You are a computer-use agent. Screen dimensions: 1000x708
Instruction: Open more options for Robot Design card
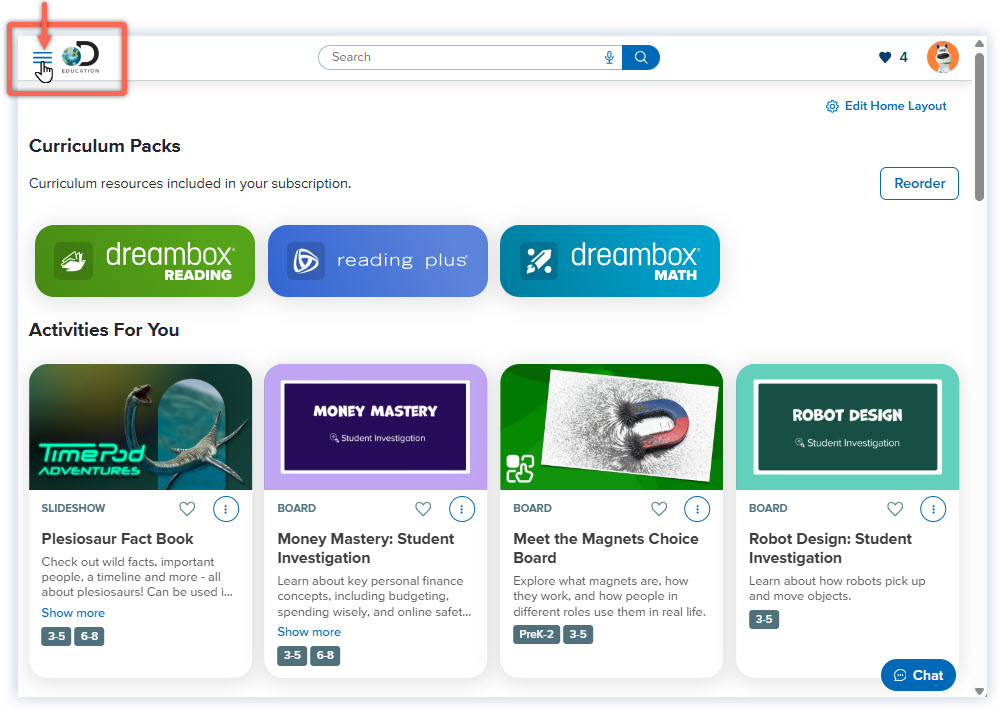pyautogui.click(x=932, y=509)
